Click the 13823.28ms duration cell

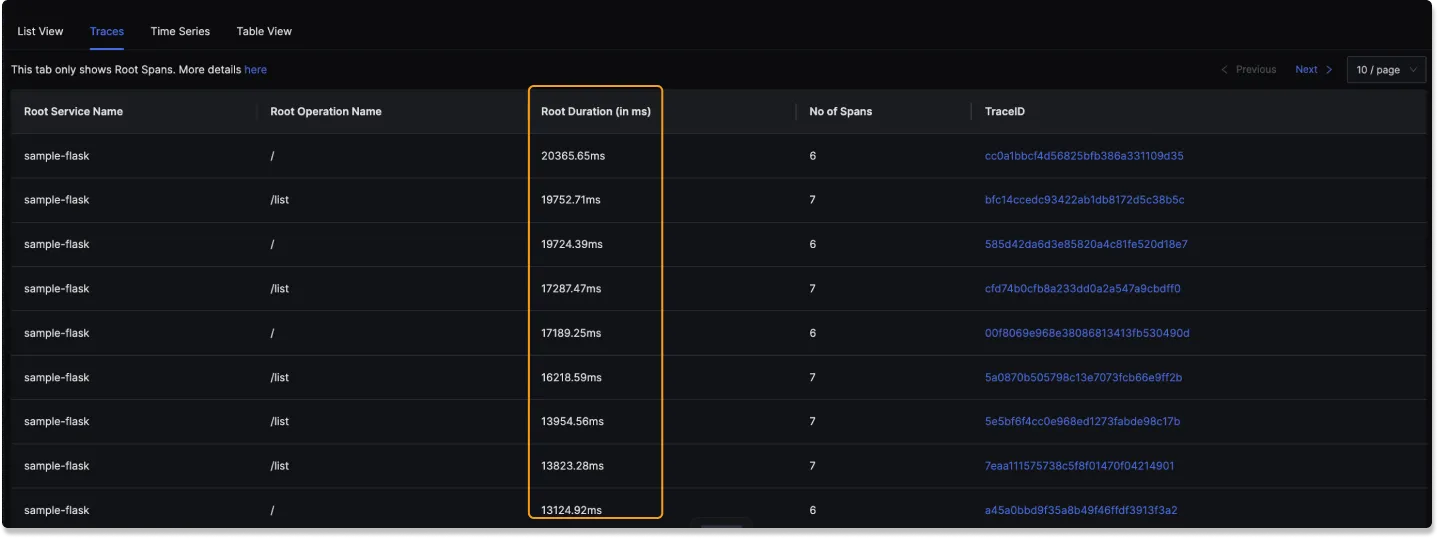tap(572, 466)
